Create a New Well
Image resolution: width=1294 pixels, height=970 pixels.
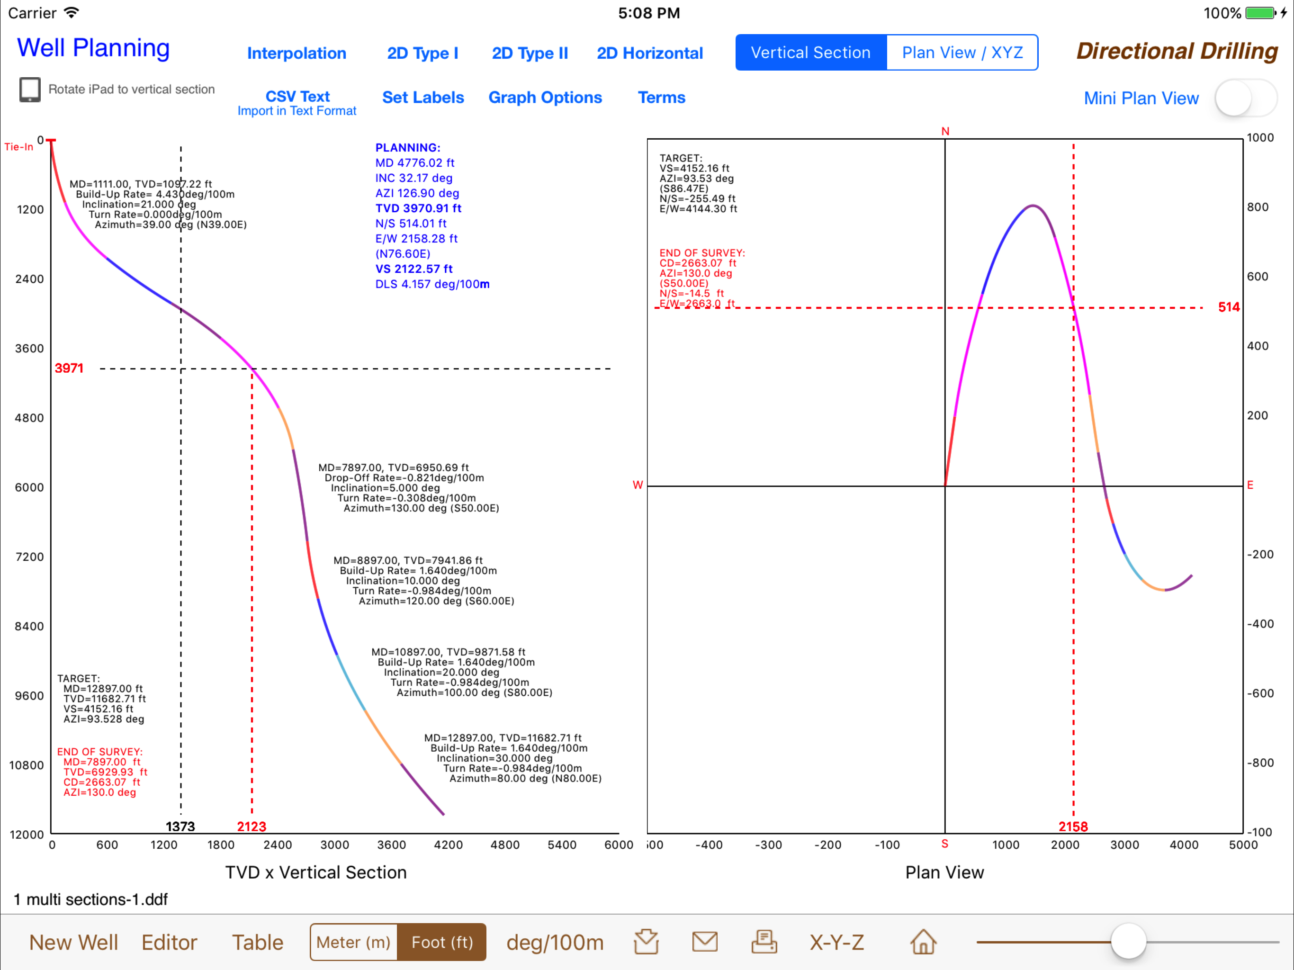click(x=74, y=941)
